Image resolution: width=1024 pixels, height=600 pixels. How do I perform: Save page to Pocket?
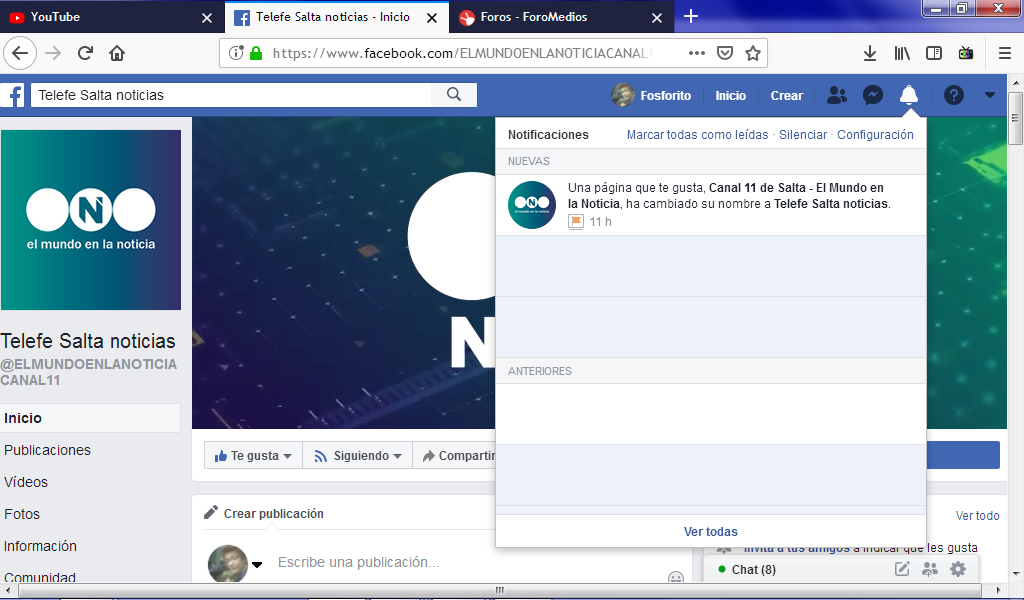[x=725, y=53]
